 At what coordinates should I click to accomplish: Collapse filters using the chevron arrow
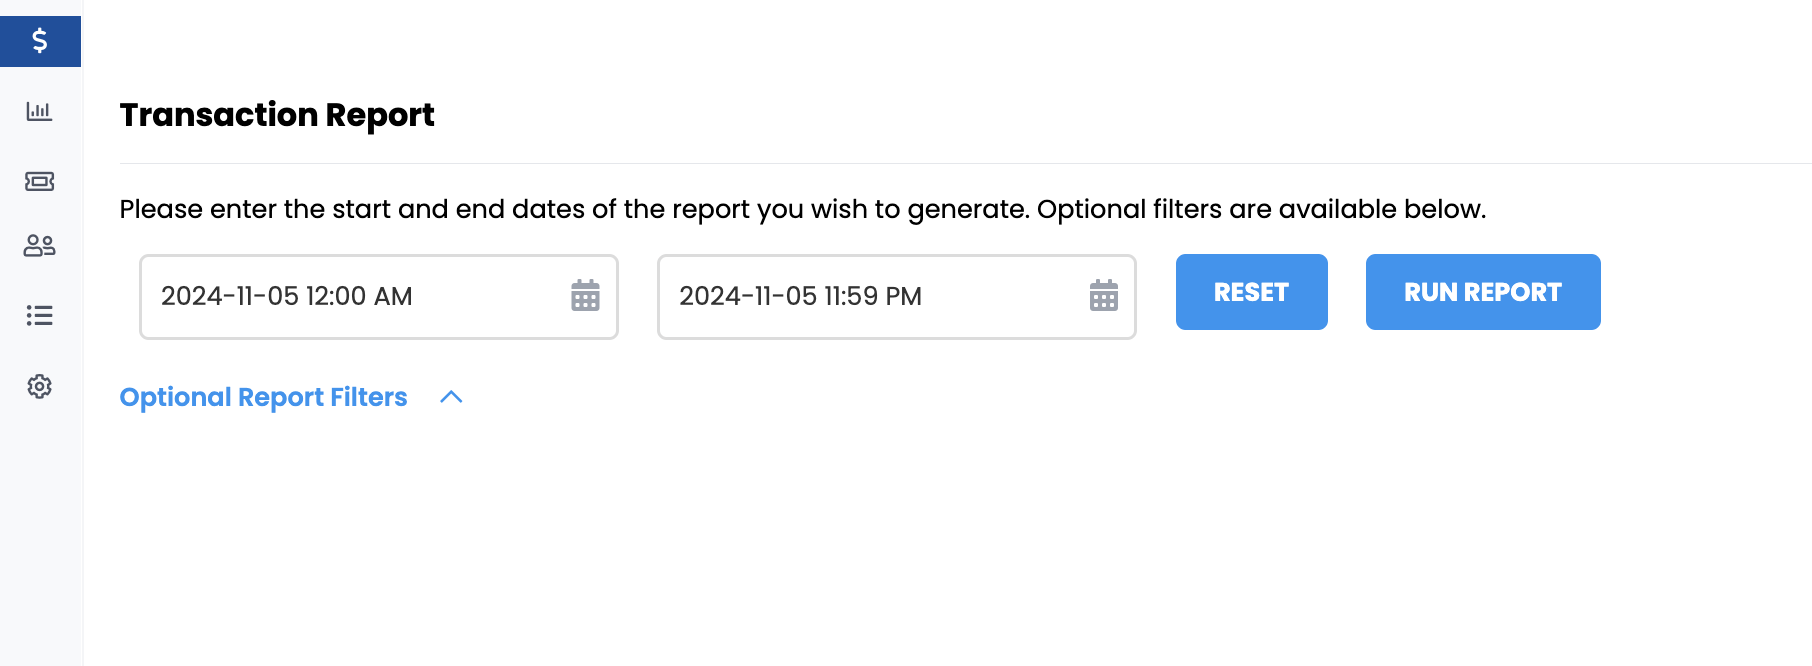coord(451,397)
